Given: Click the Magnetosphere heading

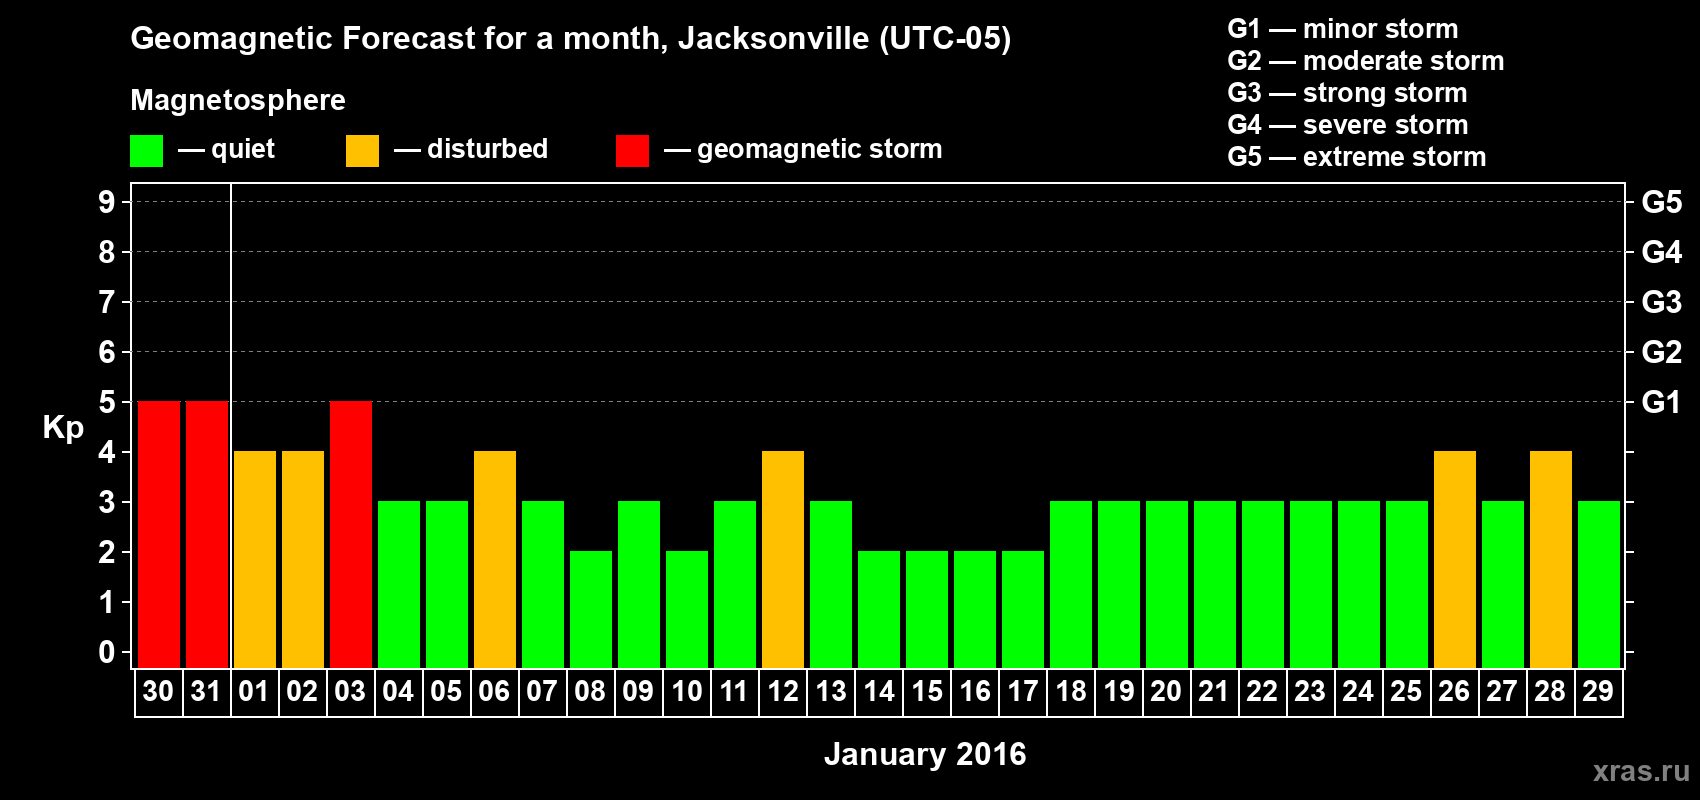Looking at the screenshot, I should point(238,101).
